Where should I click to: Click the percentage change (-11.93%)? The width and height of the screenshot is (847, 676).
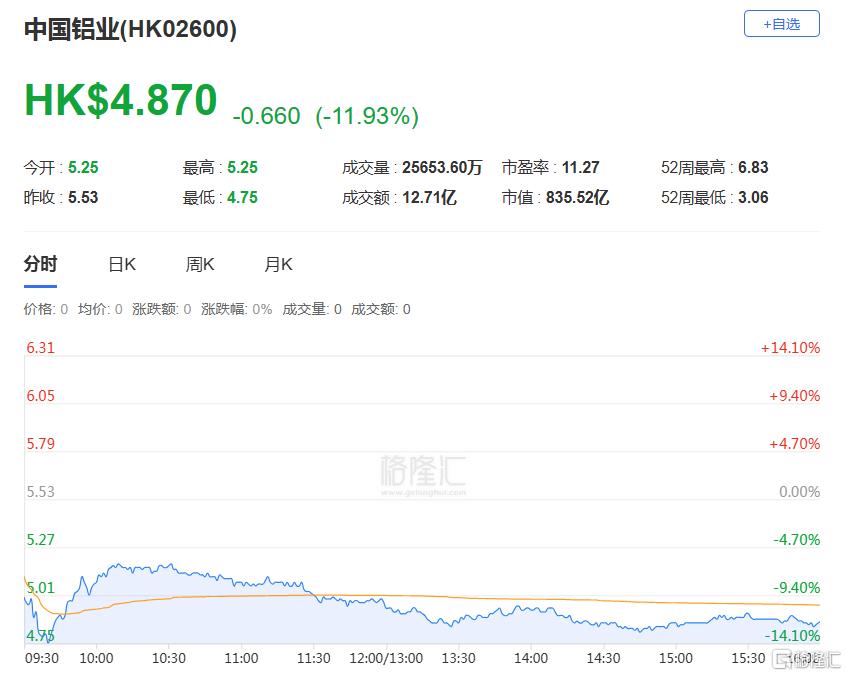pos(367,116)
